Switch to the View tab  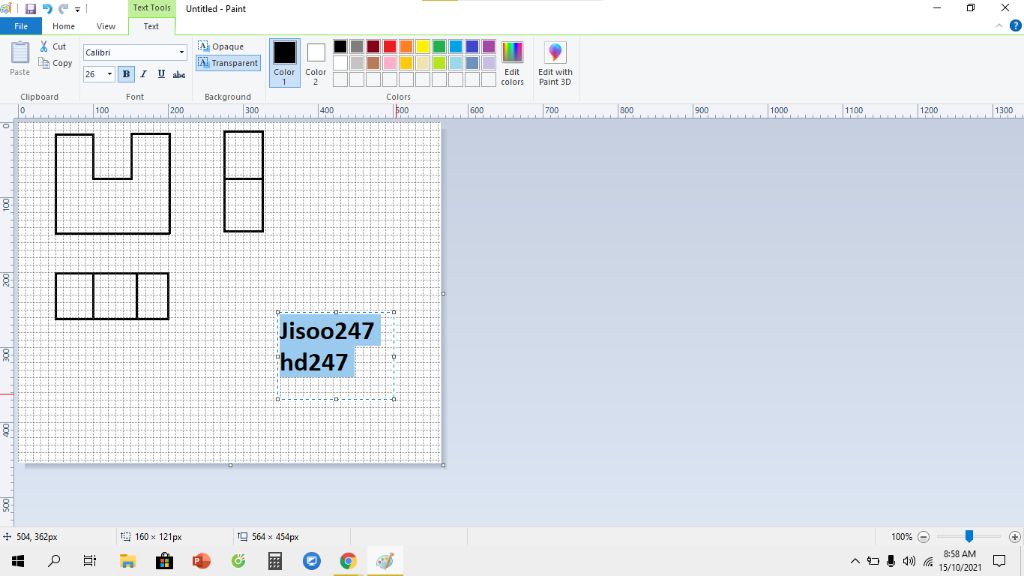click(x=106, y=26)
